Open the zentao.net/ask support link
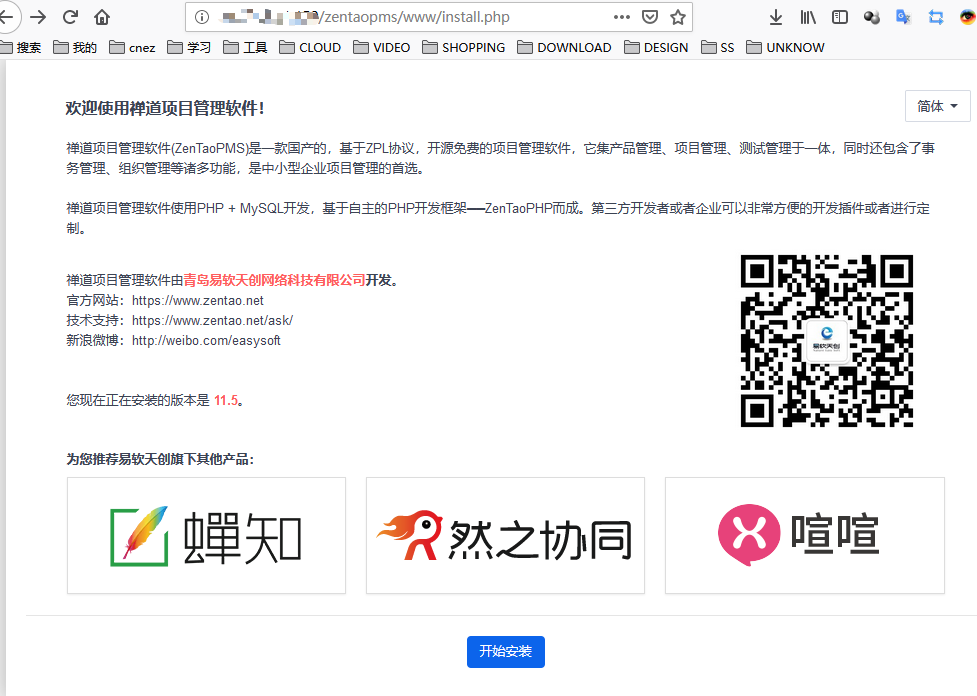 [x=212, y=320]
